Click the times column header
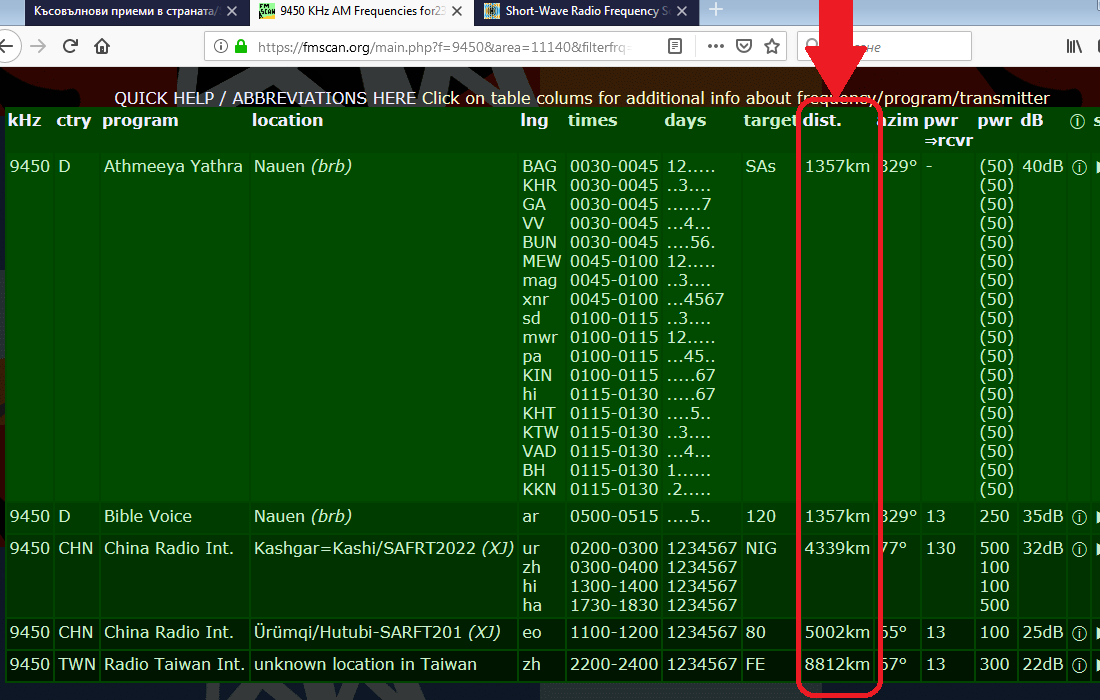Viewport: 1100px width, 700px height. pos(593,121)
